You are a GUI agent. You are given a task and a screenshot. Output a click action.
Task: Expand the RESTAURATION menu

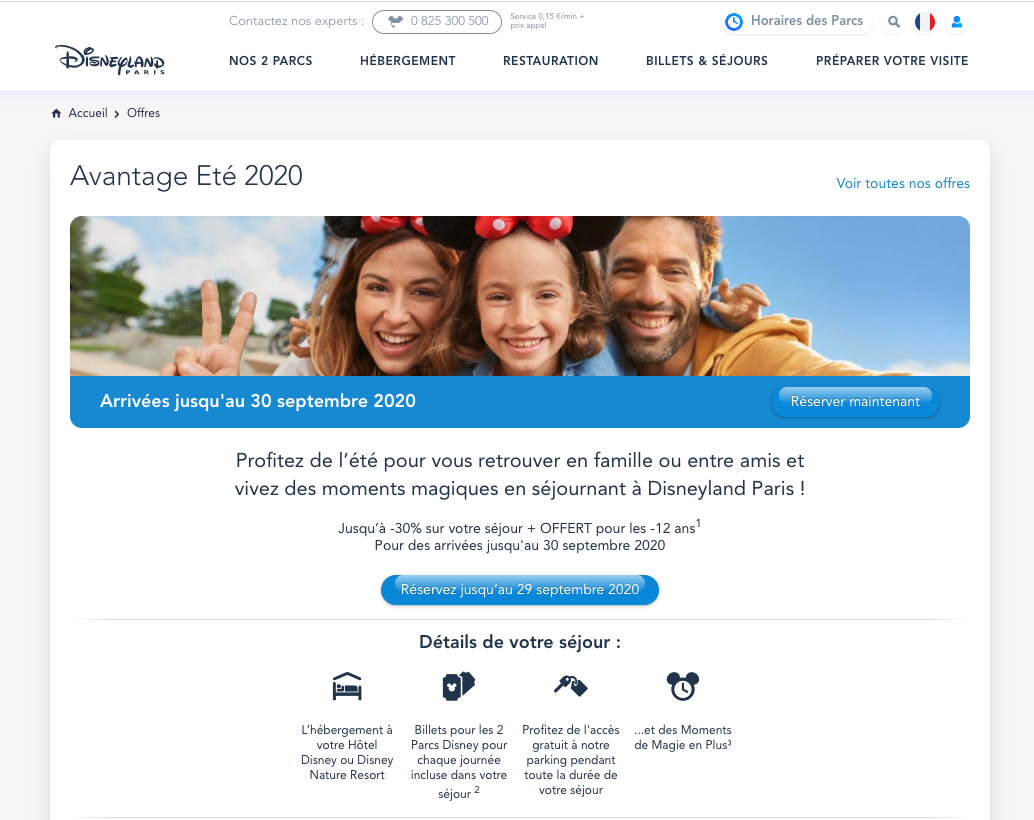(551, 61)
